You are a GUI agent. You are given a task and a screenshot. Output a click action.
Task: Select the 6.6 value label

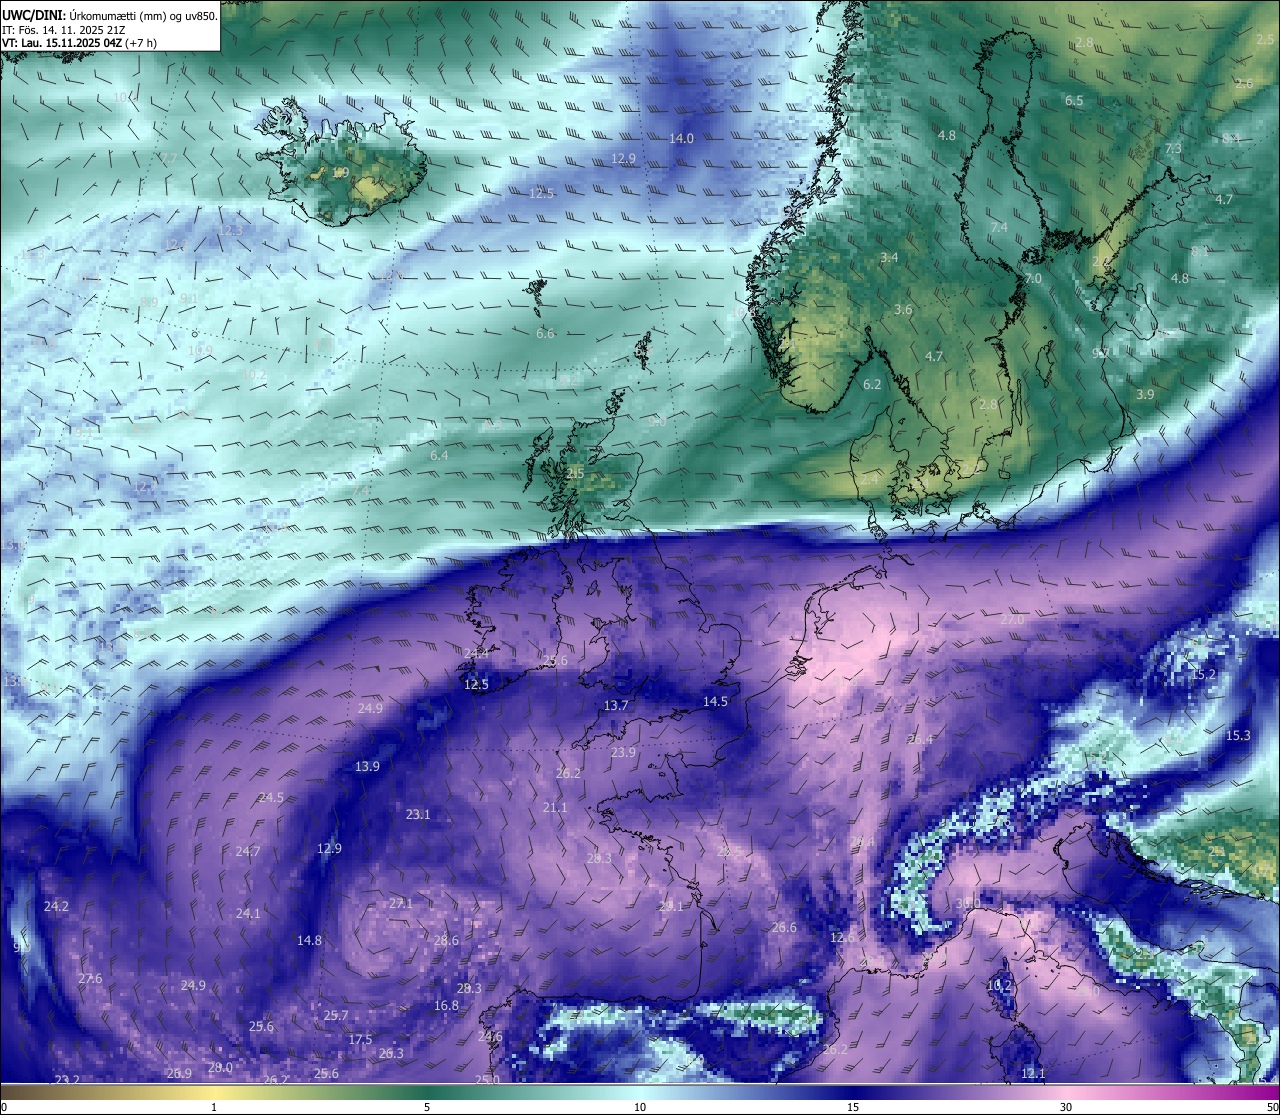[x=545, y=334]
